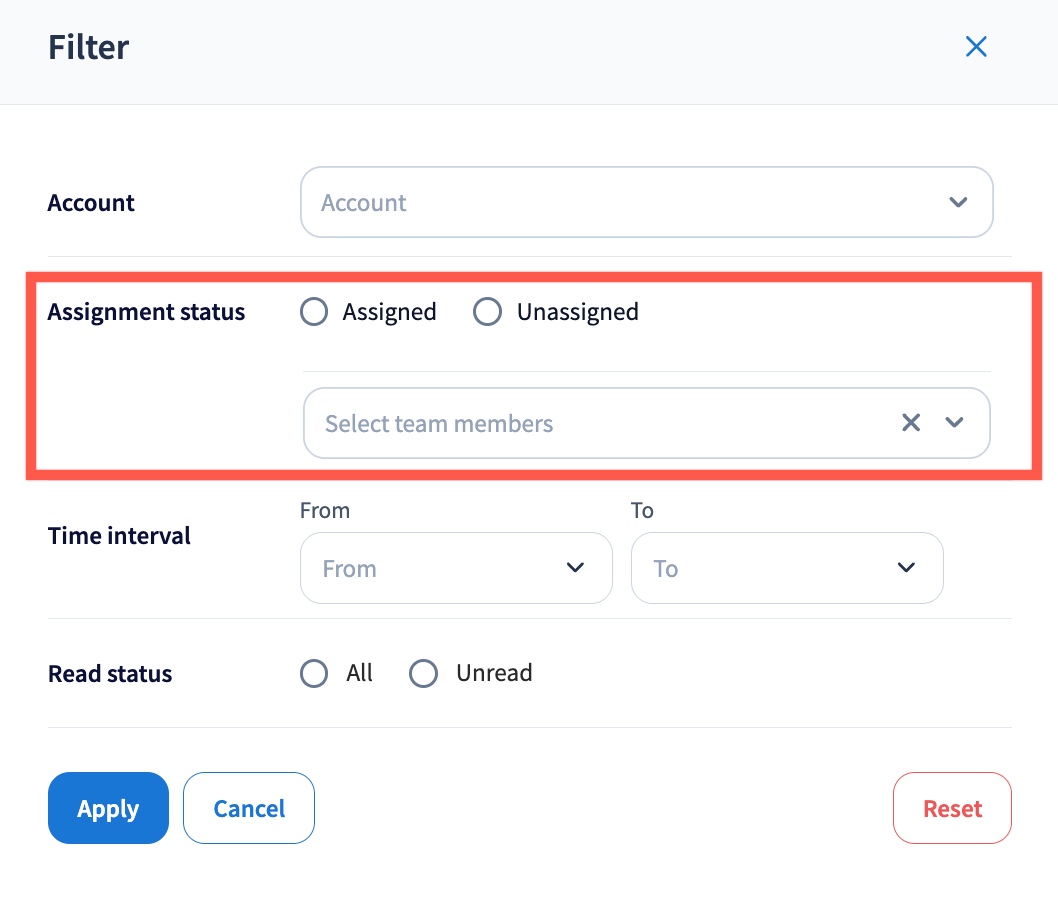Apply the filter settings

108,808
